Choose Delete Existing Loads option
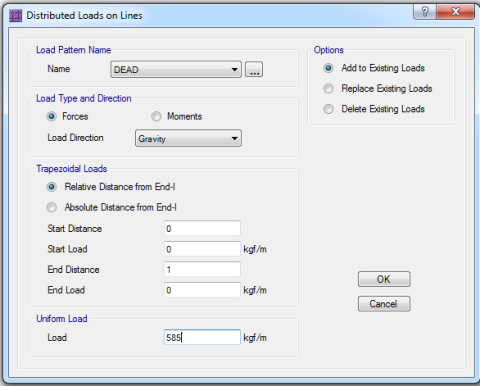The image size is (480, 386). pyautogui.click(x=328, y=109)
